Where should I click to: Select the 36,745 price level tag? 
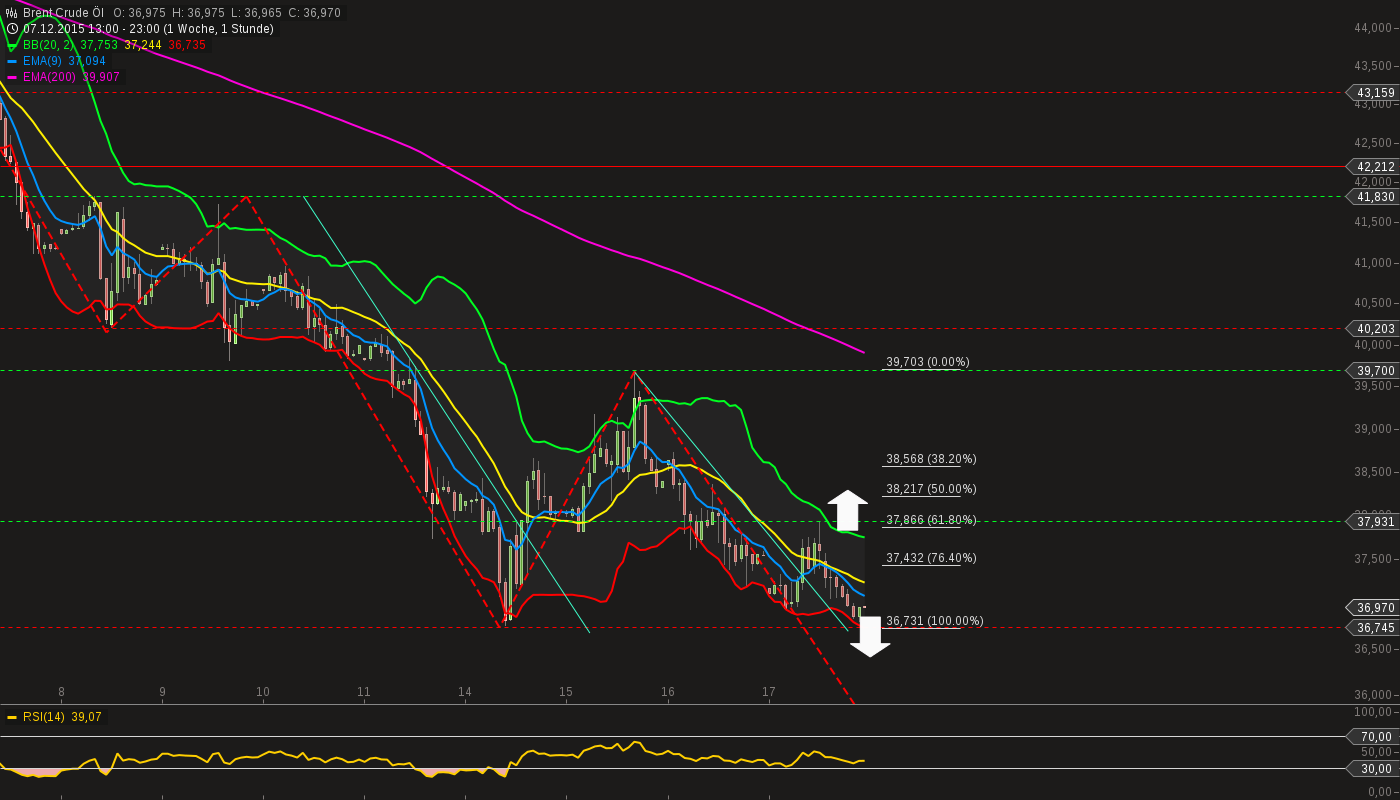pos(1375,628)
